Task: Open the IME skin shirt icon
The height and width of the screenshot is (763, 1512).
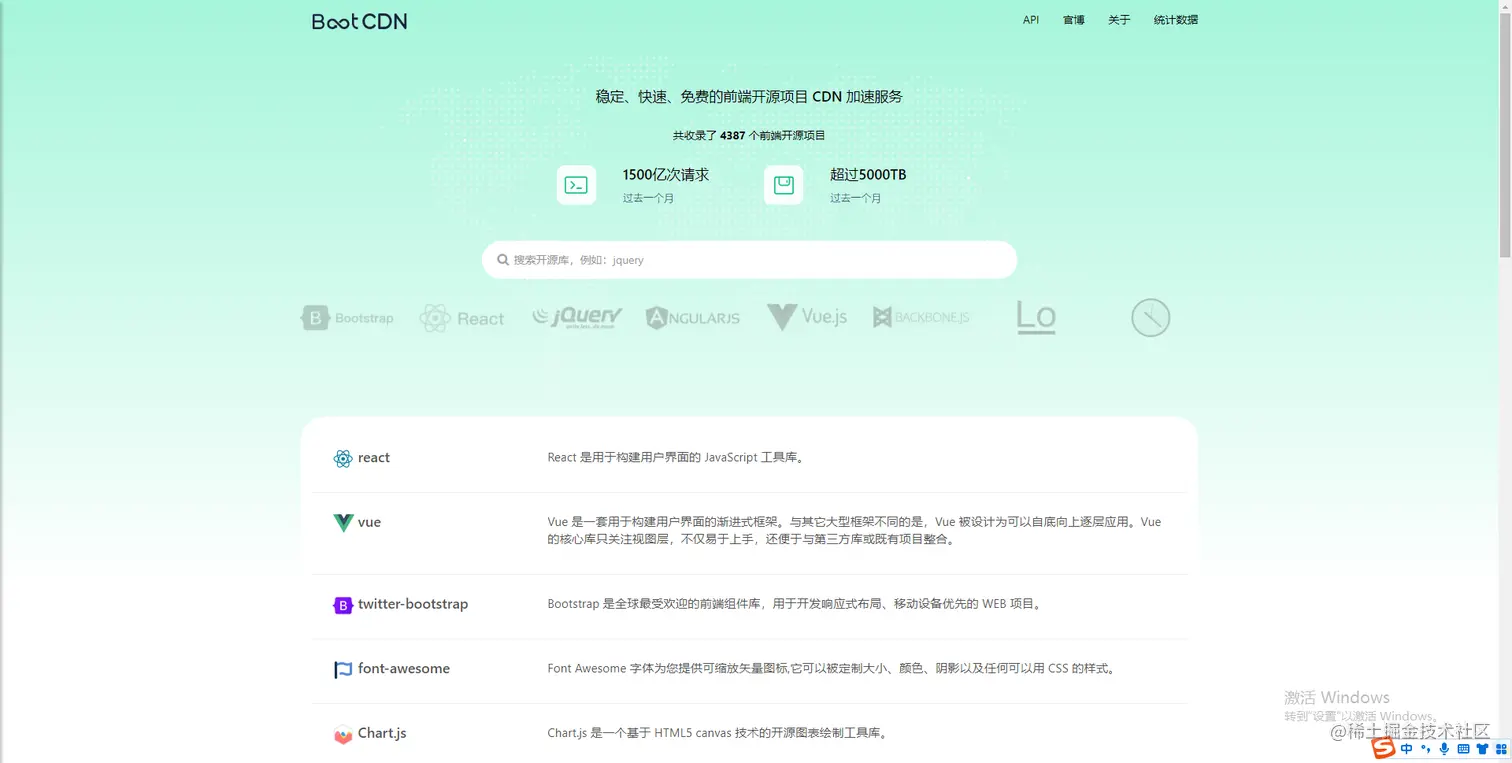Action: pyautogui.click(x=1482, y=749)
